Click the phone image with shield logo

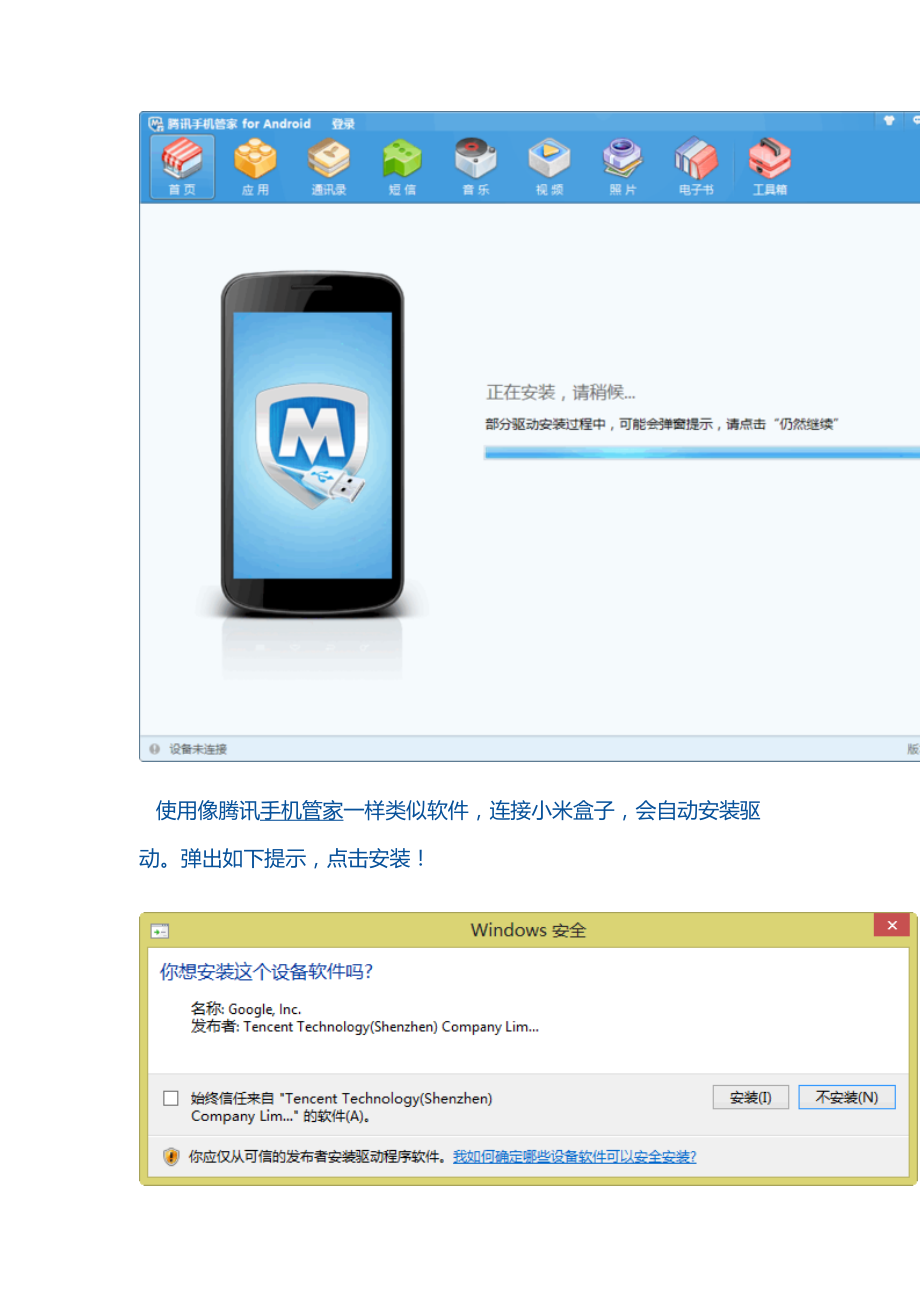[x=312, y=446]
